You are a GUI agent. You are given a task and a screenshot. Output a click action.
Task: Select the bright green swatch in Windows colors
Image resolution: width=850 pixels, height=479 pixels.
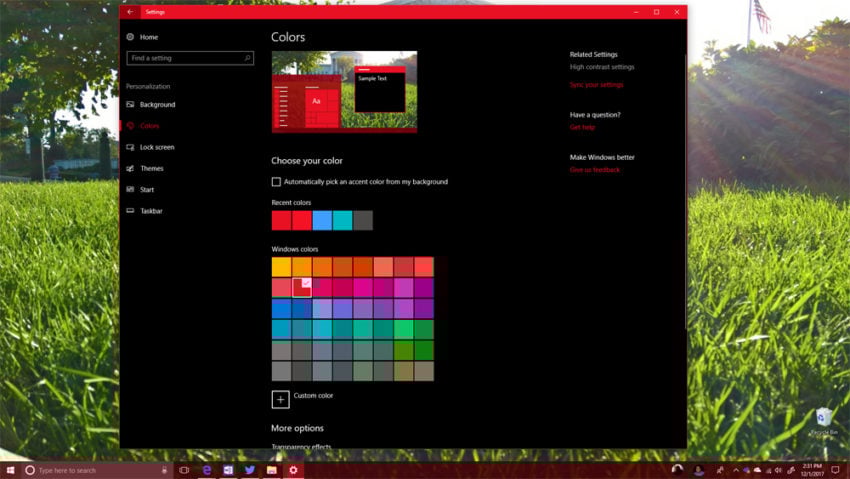pyautogui.click(x=403, y=329)
